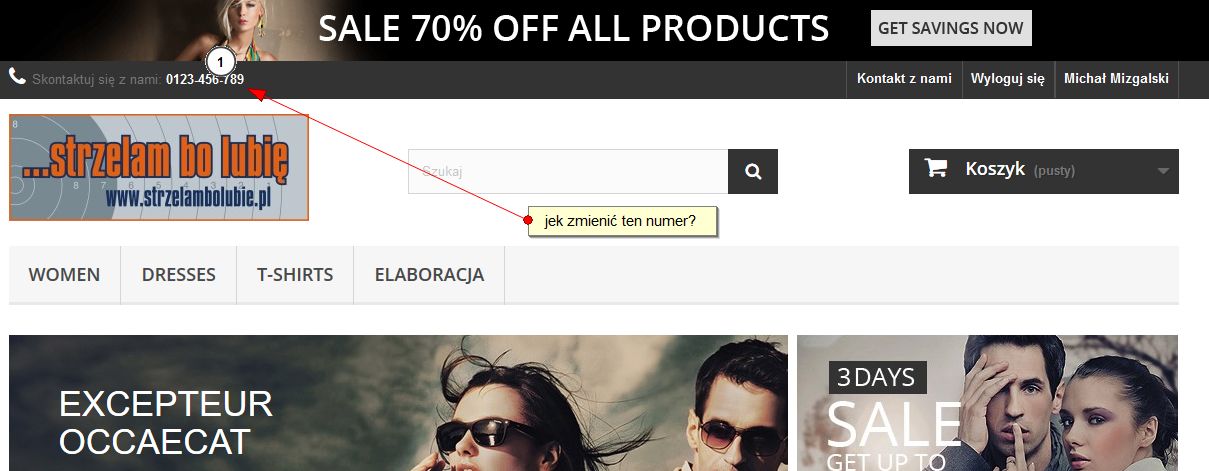This screenshot has height=471, width=1209.
Task: Click the phone number 0123-456-789
Action: tap(205, 79)
